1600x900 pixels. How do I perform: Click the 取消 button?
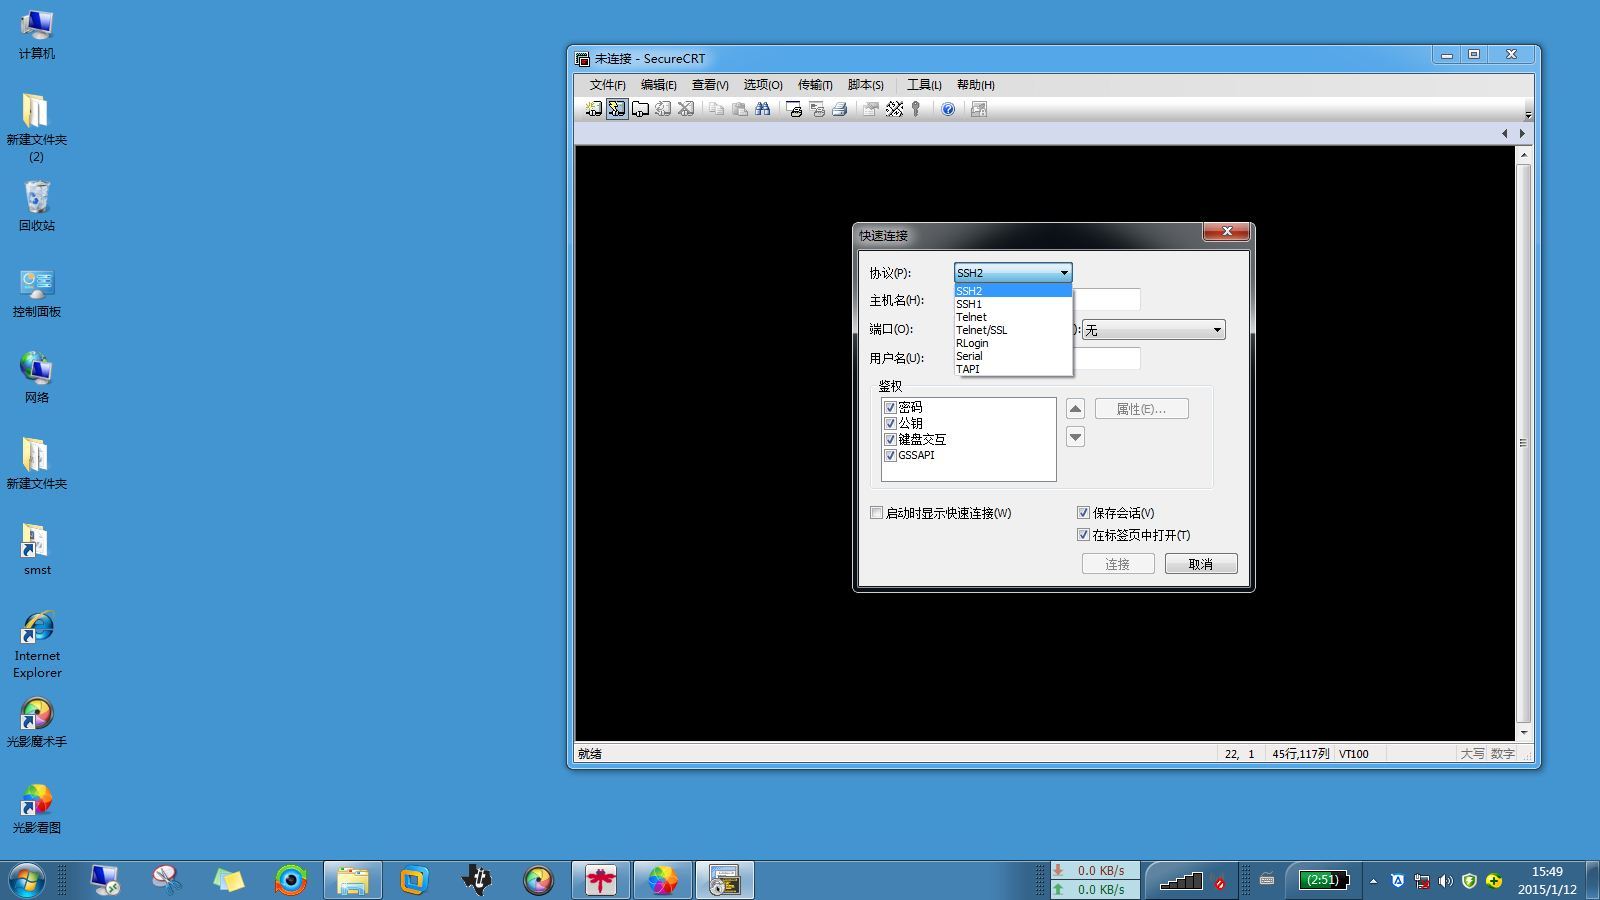(1201, 564)
